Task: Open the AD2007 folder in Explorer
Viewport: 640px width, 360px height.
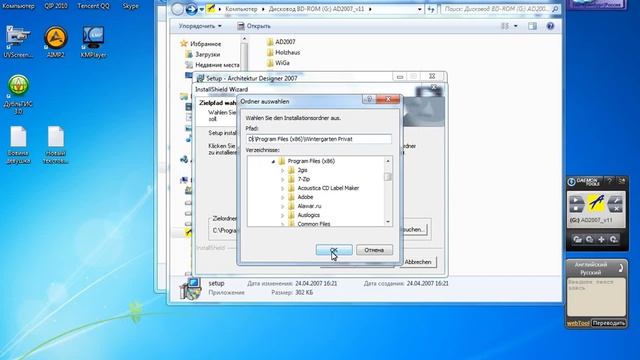Action: tap(281, 42)
